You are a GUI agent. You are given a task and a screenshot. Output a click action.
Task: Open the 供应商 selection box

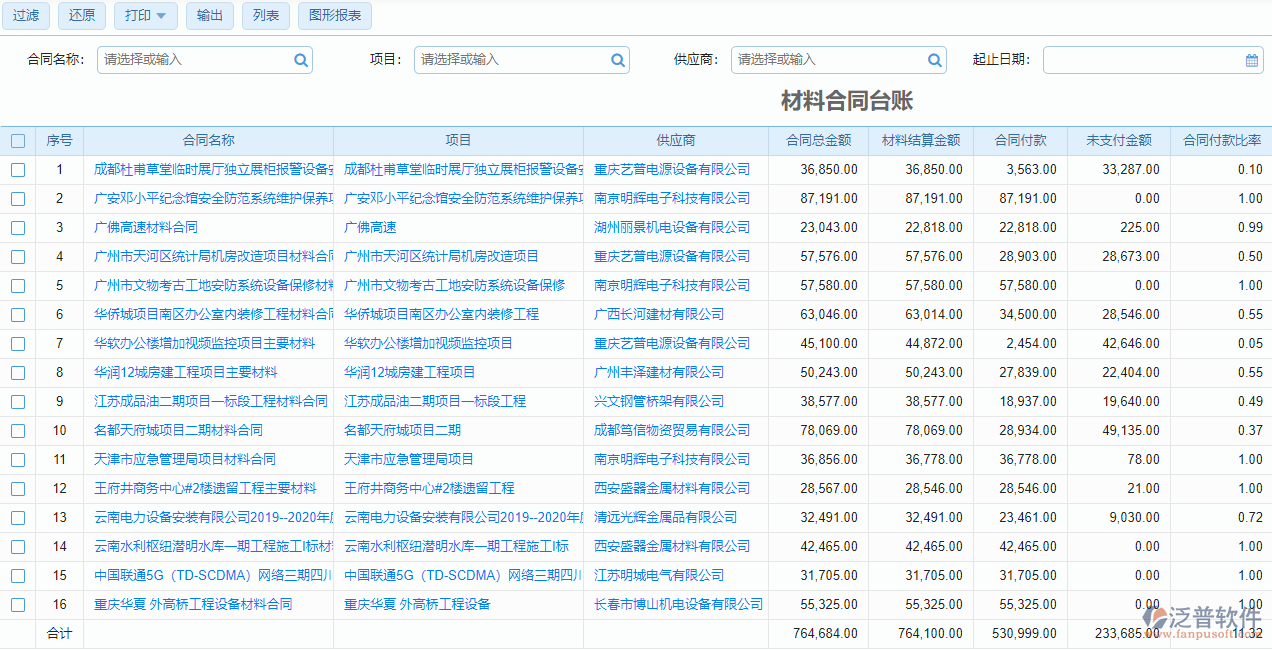[830, 60]
